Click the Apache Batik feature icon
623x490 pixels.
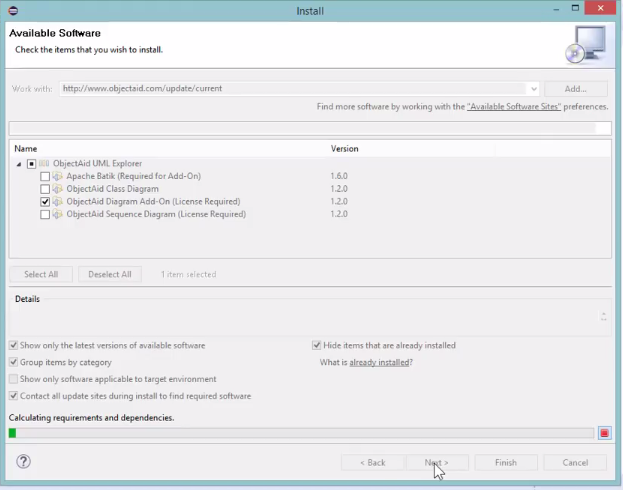(58, 176)
